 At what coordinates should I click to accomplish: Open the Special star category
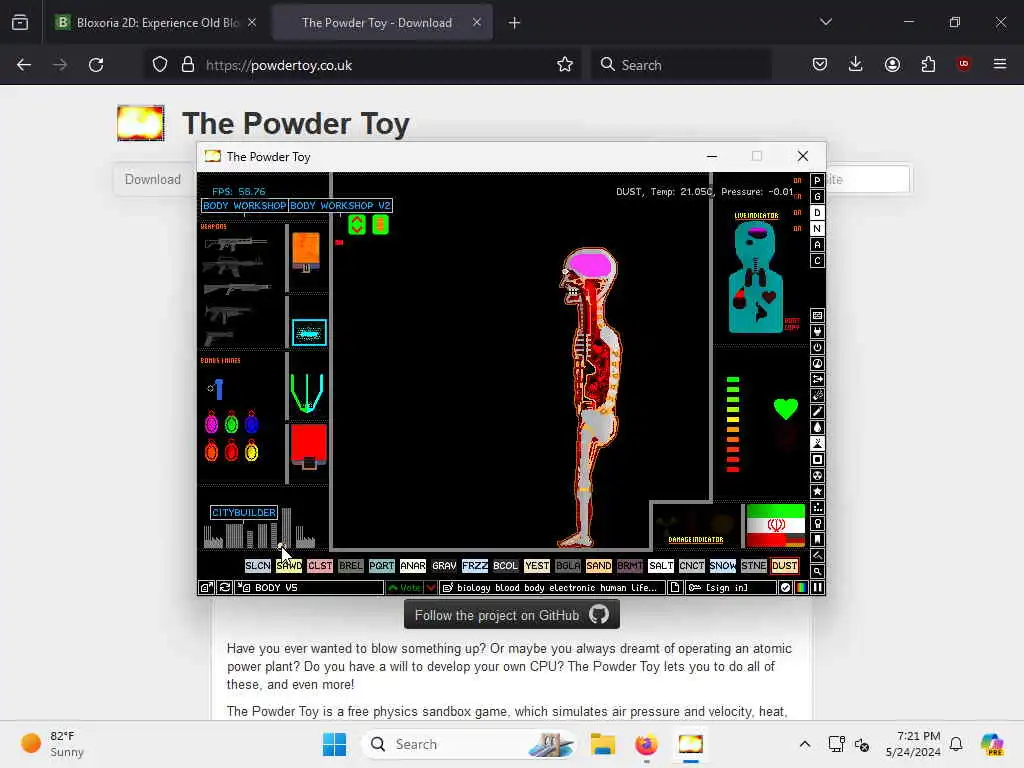click(x=817, y=492)
